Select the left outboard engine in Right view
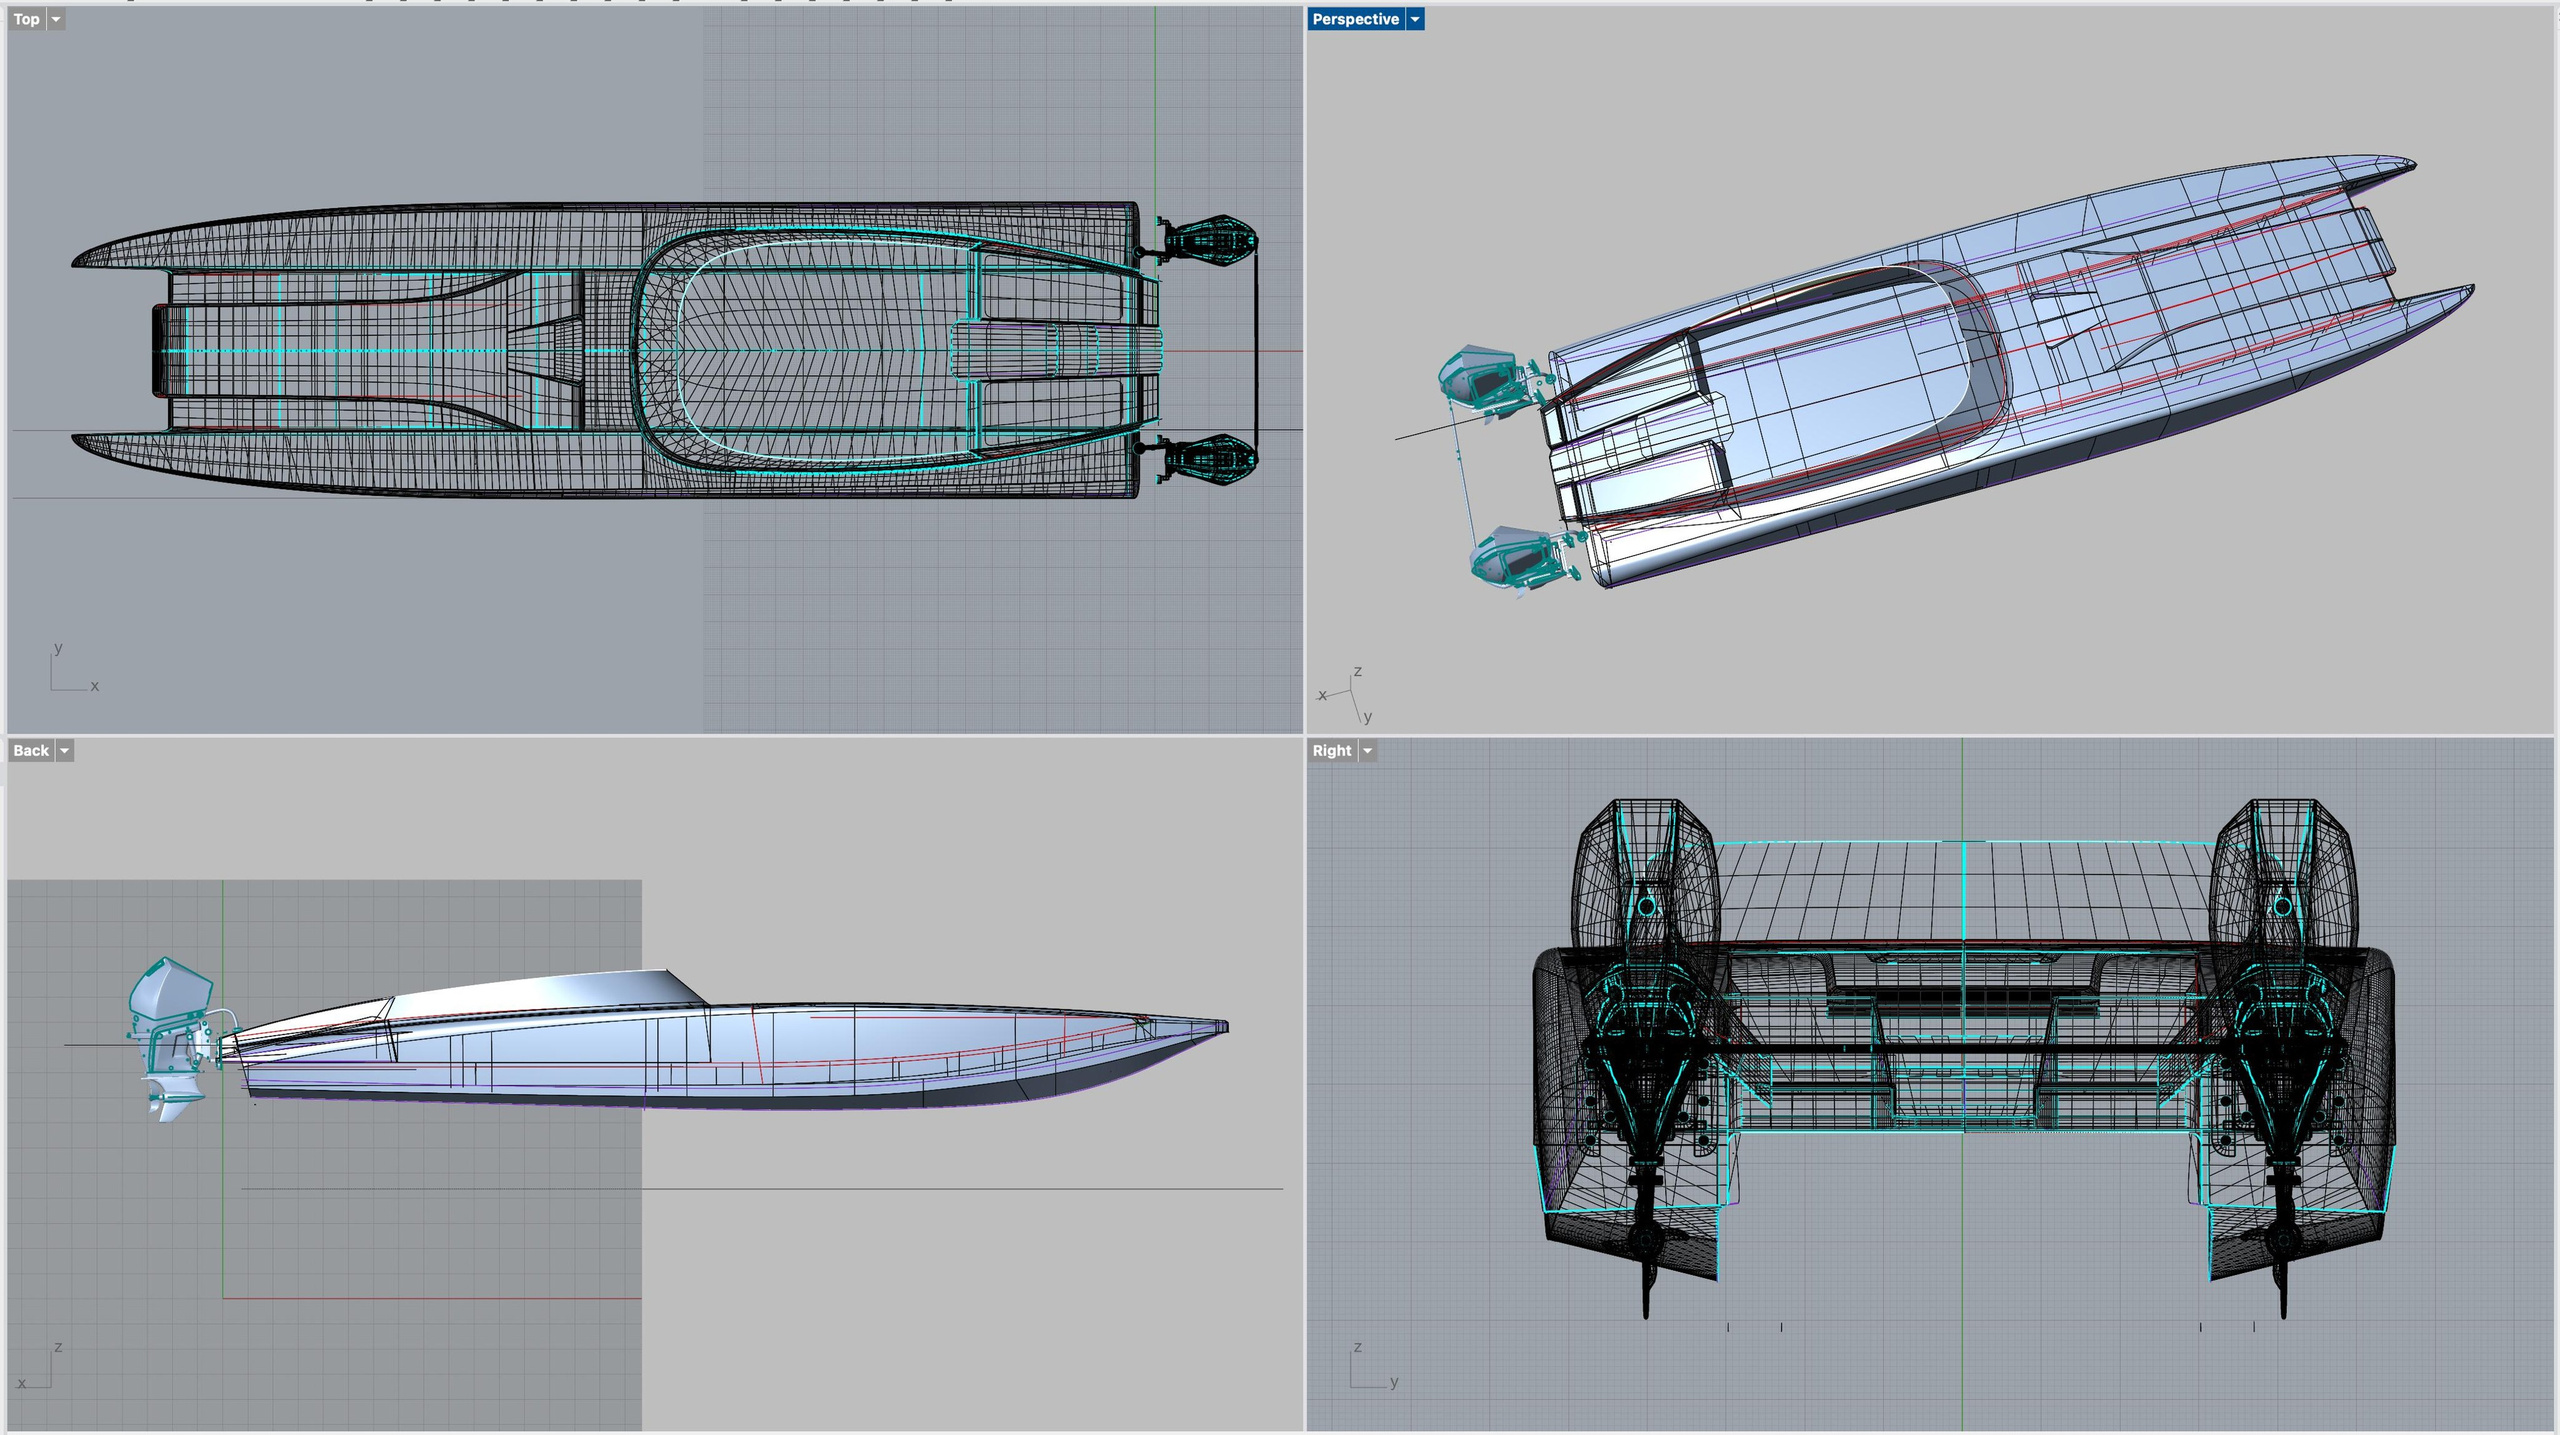This screenshot has height=1435, width=2560. [1646, 1050]
